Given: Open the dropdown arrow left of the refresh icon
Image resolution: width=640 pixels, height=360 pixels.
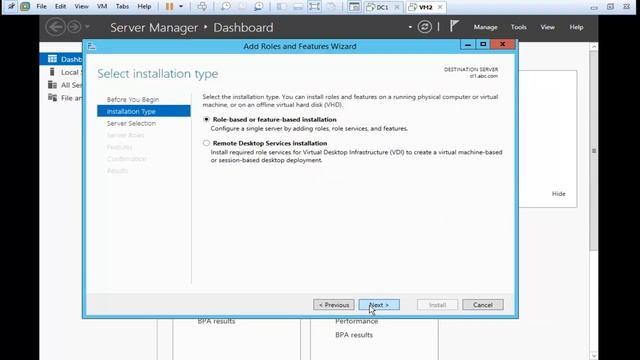Looking at the screenshot, I should pos(410,27).
